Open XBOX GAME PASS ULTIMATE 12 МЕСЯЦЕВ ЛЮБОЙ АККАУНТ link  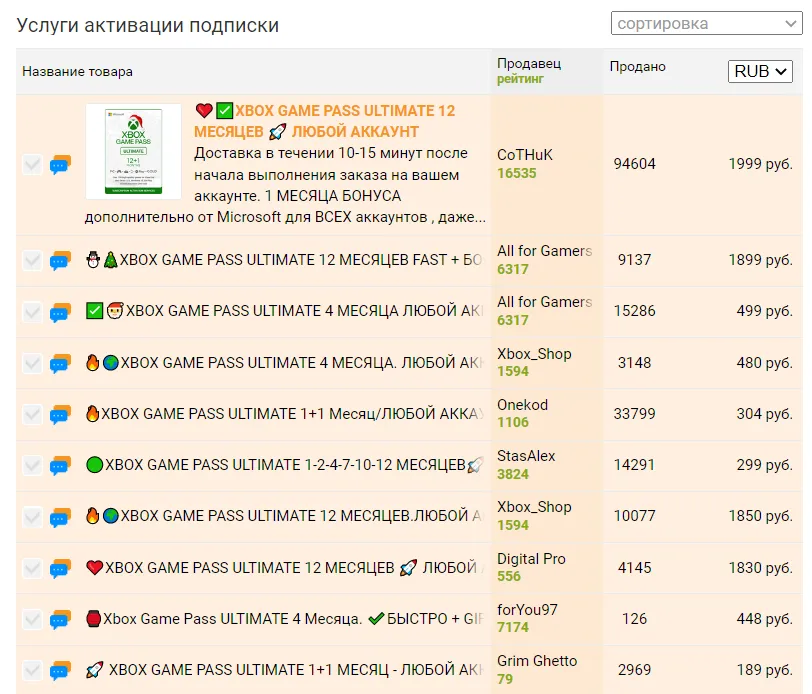325,121
